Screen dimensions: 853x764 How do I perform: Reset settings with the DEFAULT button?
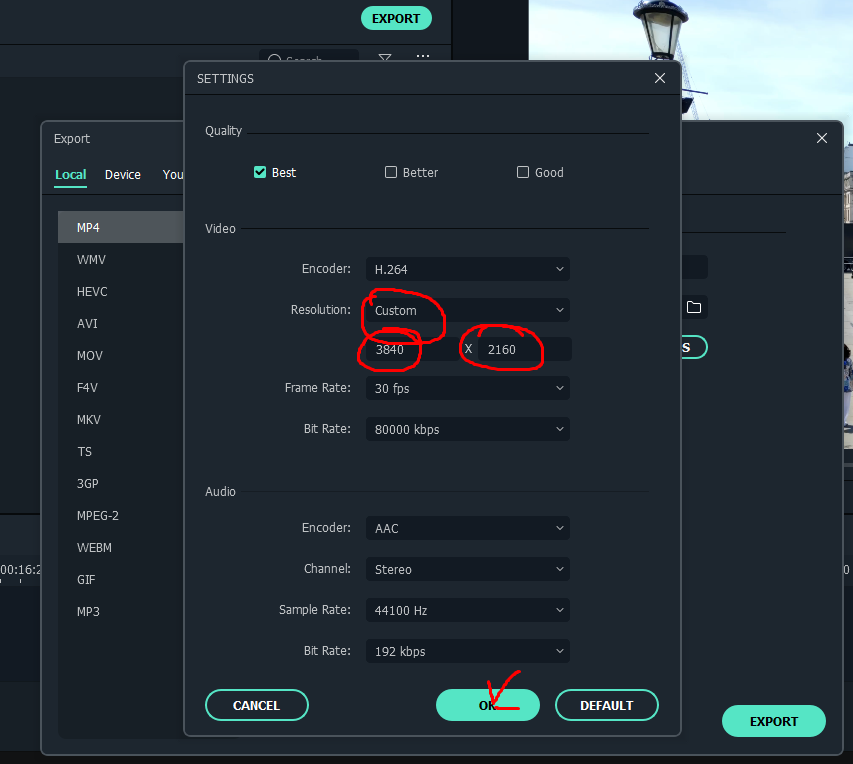[607, 705]
